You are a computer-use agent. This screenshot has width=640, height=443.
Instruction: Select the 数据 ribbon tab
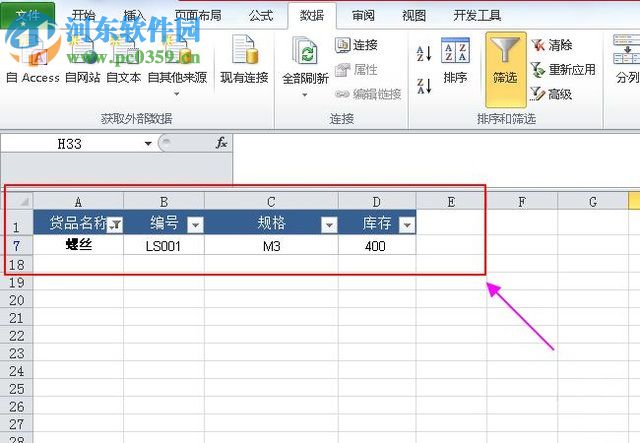point(312,16)
